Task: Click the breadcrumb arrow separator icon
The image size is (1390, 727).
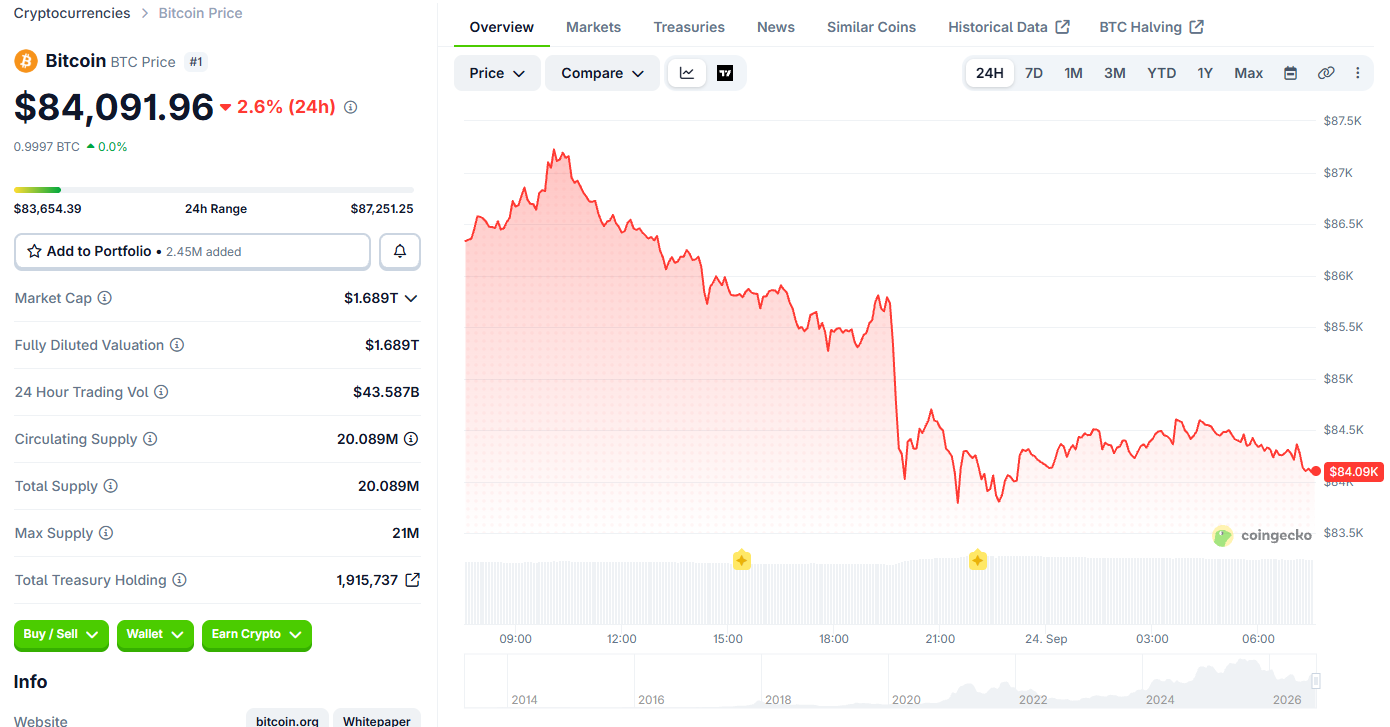Action: (145, 13)
